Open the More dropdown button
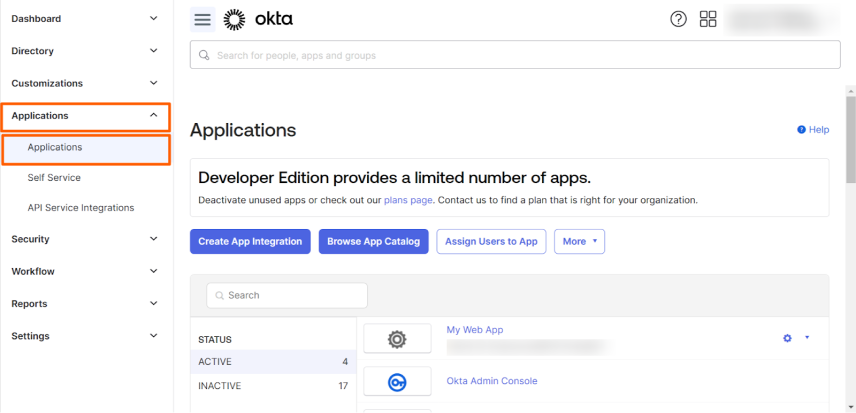856x413 pixels. (579, 241)
